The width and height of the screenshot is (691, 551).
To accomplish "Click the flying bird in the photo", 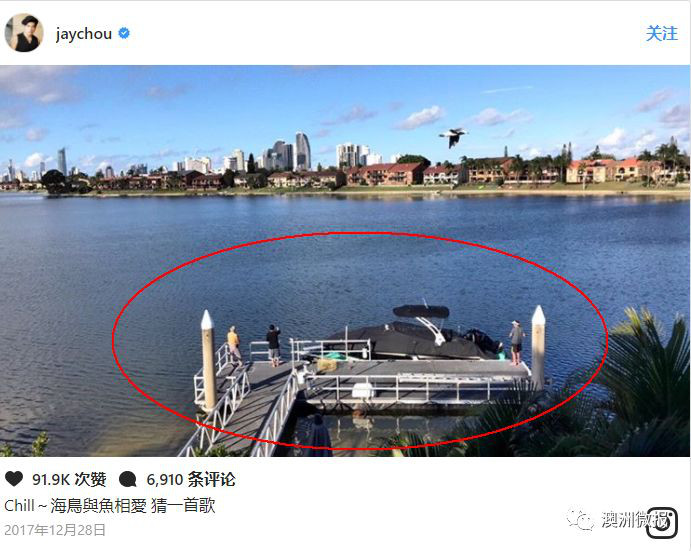I will pyautogui.click(x=453, y=137).
